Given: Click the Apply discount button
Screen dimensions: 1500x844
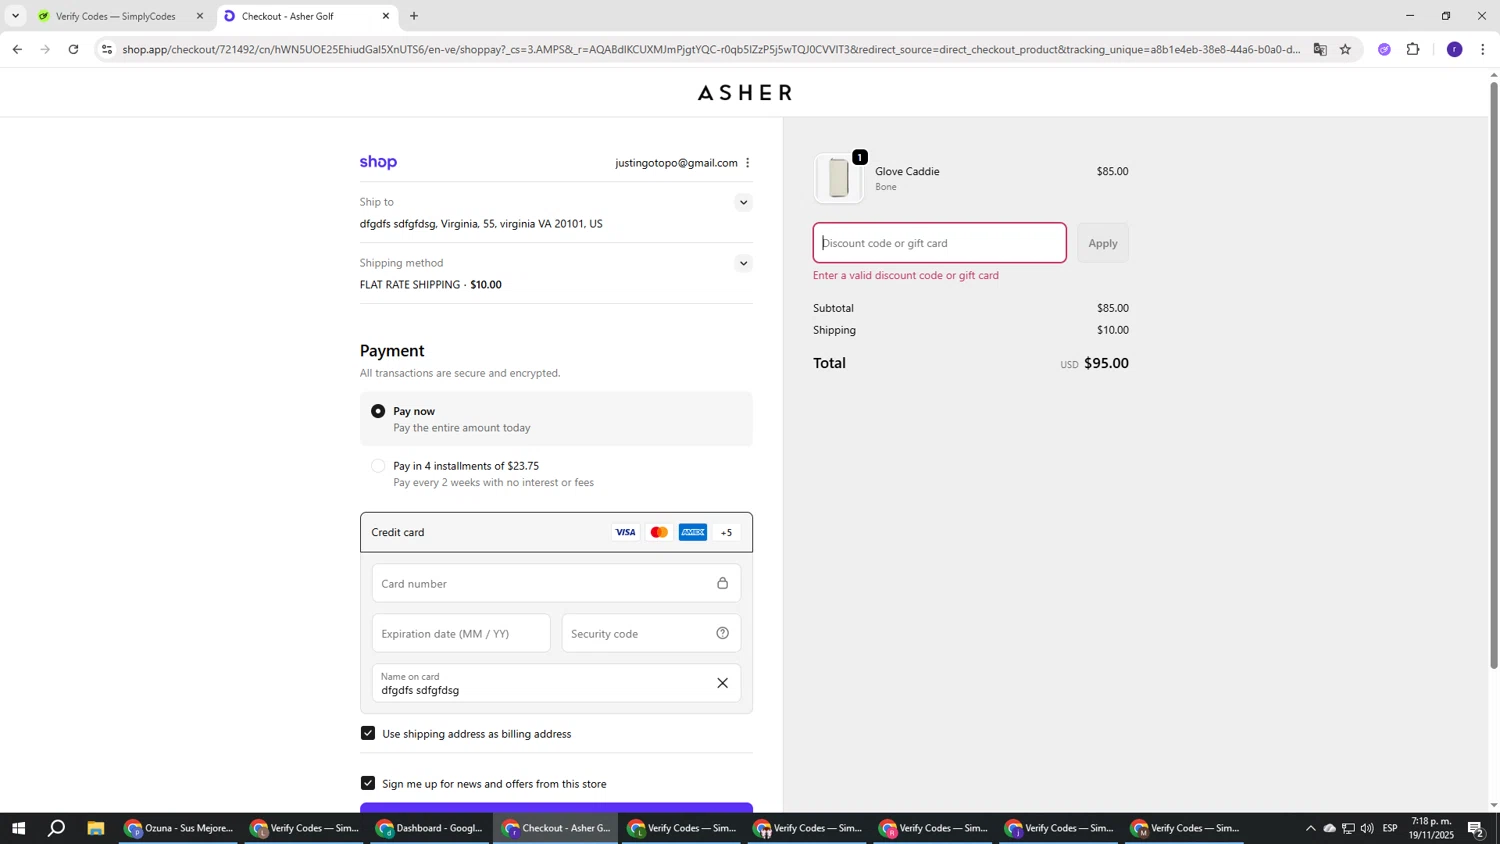Looking at the screenshot, I should click(x=1103, y=243).
